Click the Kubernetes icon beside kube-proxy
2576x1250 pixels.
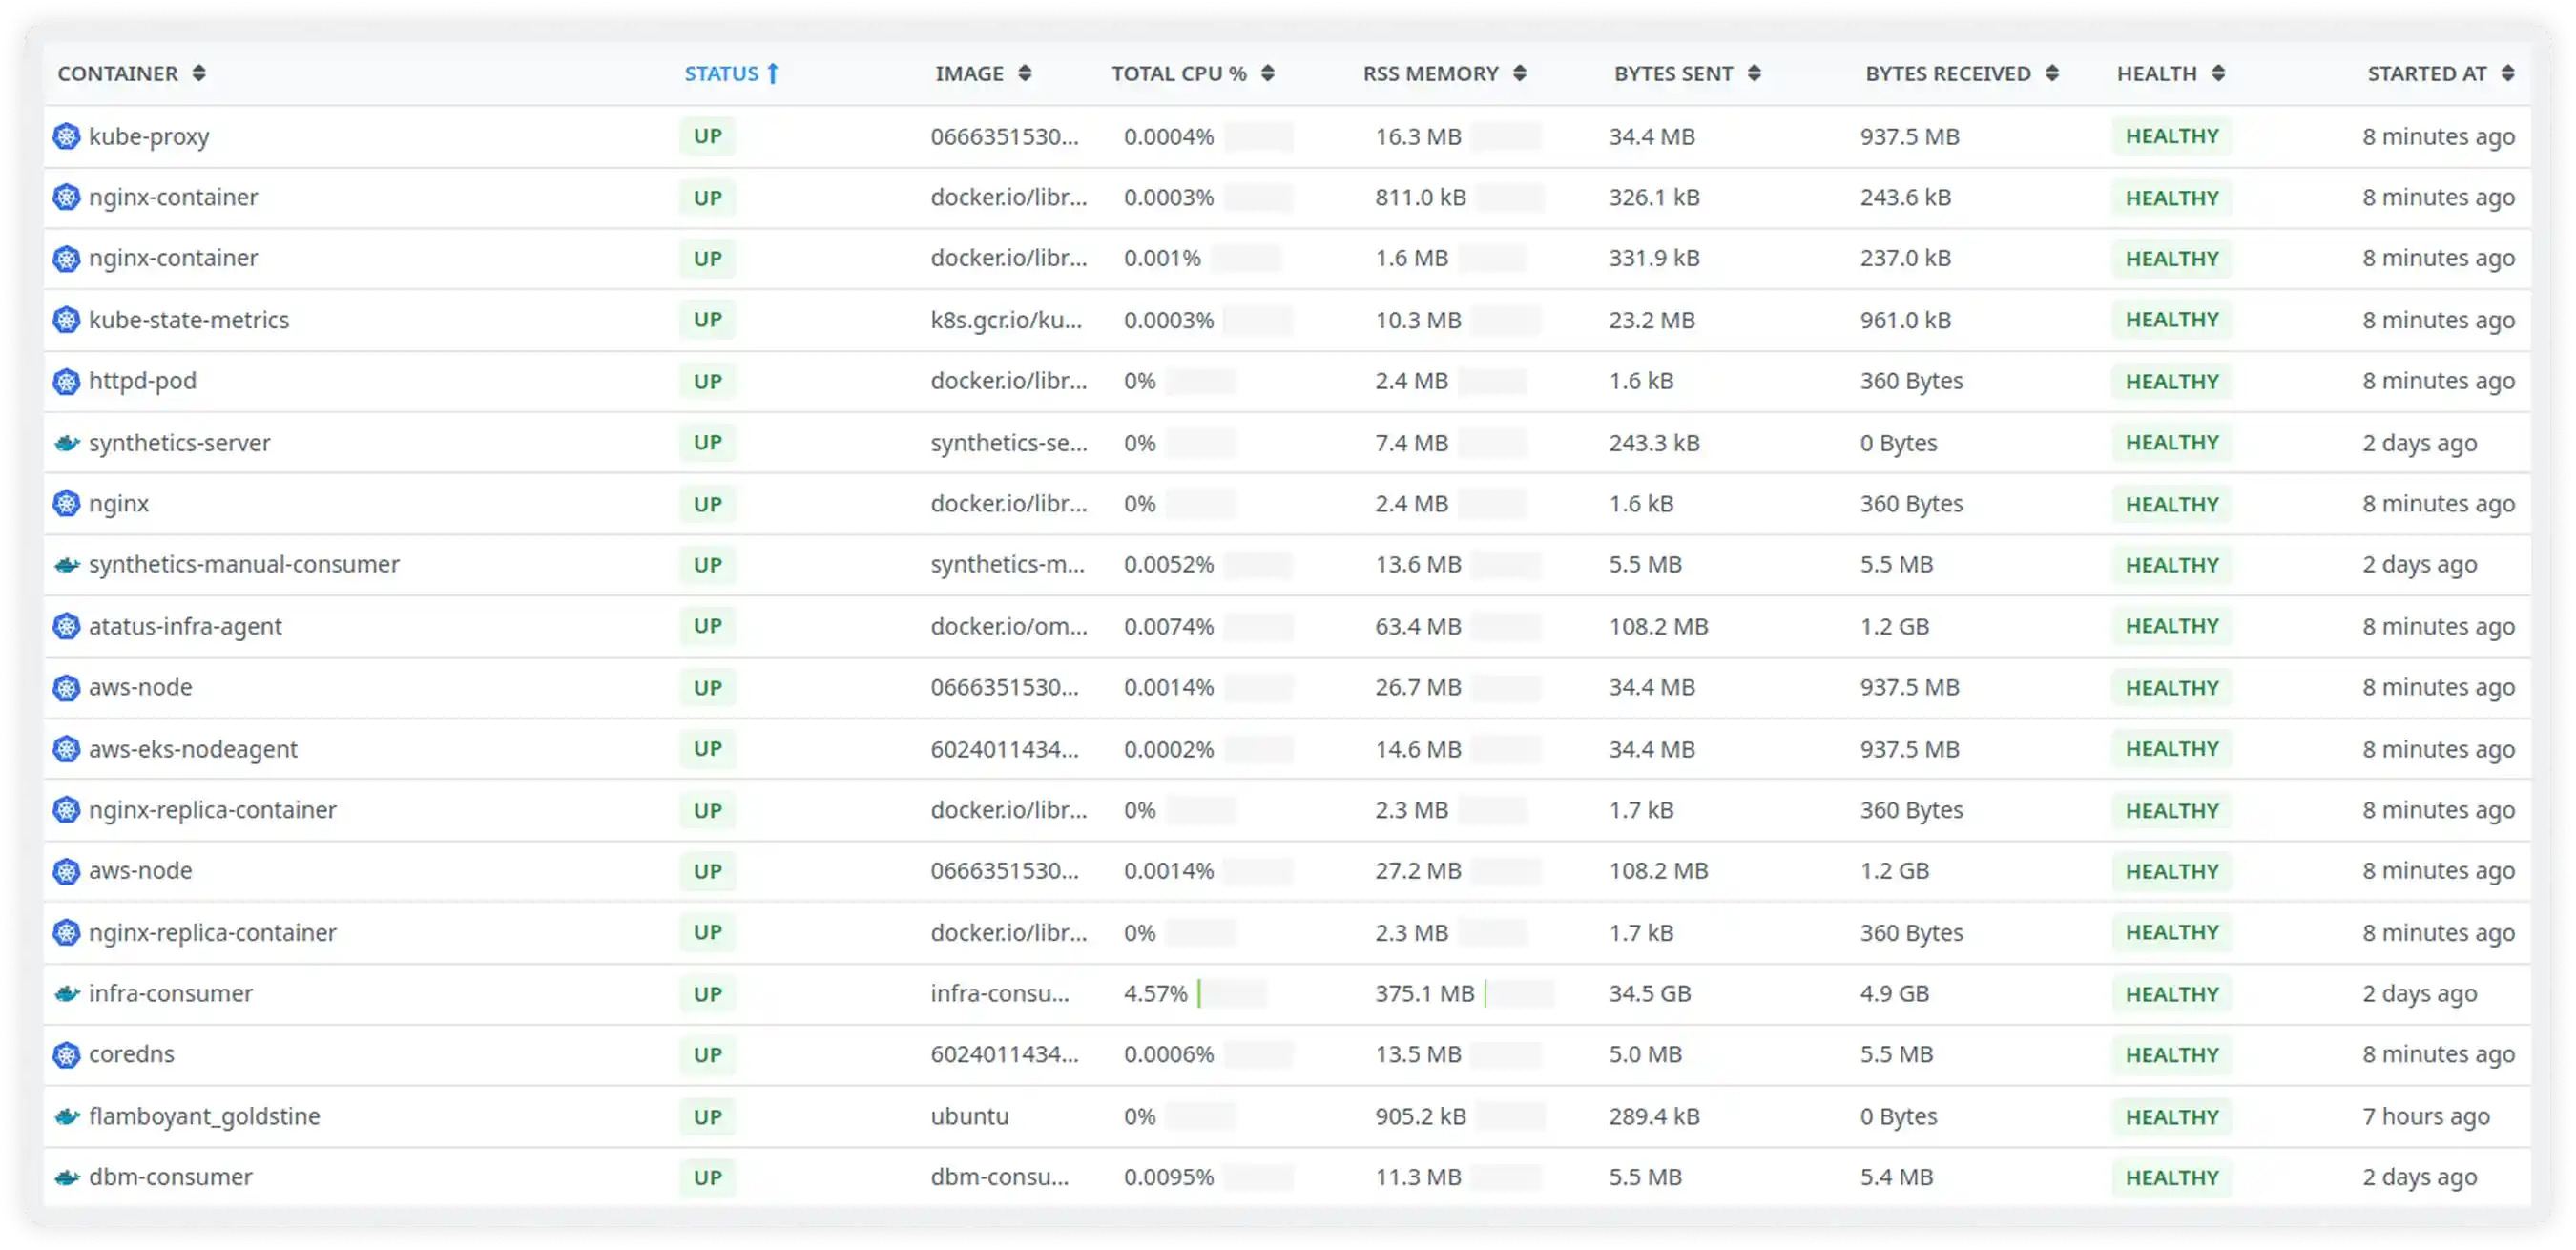coord(66,136)
